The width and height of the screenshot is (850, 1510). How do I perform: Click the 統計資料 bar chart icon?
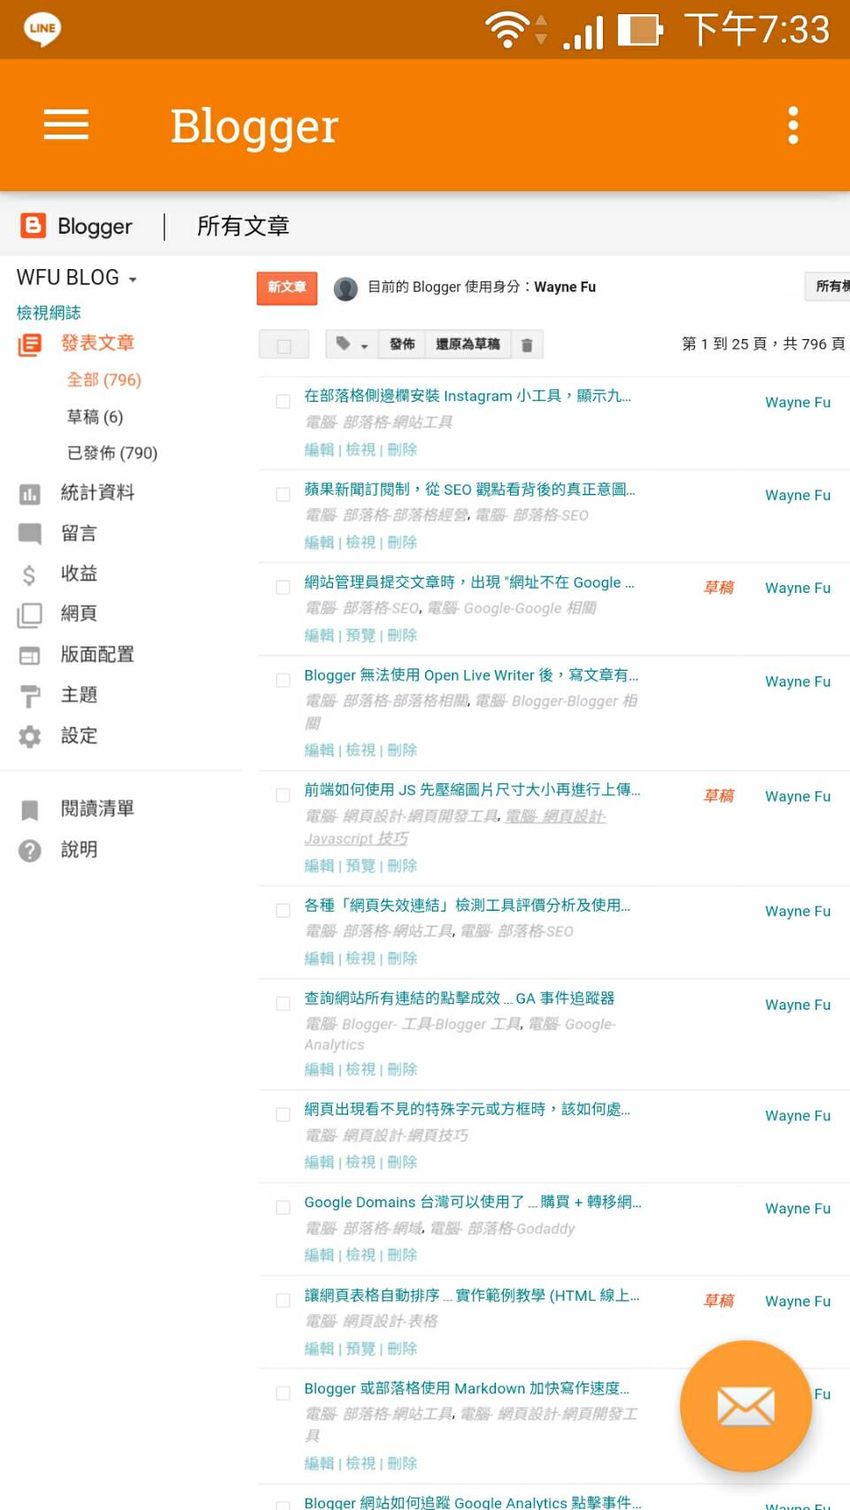point(30,493)
